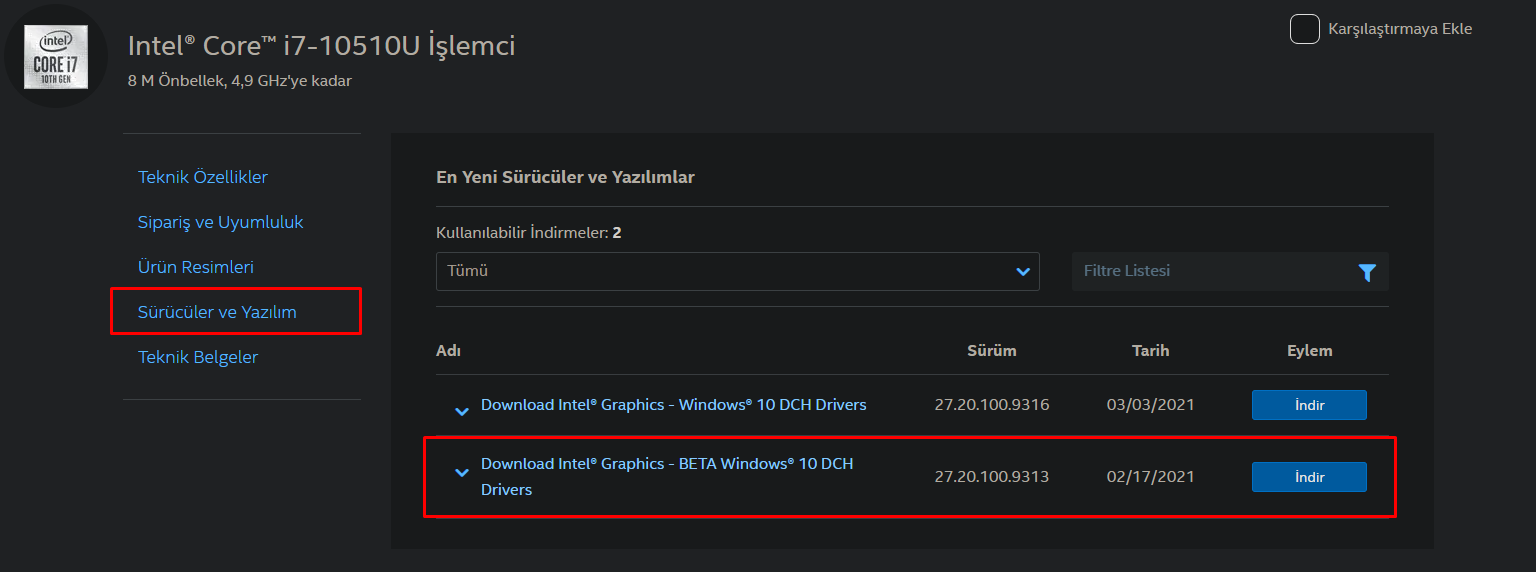Expand the BETA Windows 10 DCH Drivers chevron
The height and width of the screenshot is (572, 1536).
coord(462,472)
